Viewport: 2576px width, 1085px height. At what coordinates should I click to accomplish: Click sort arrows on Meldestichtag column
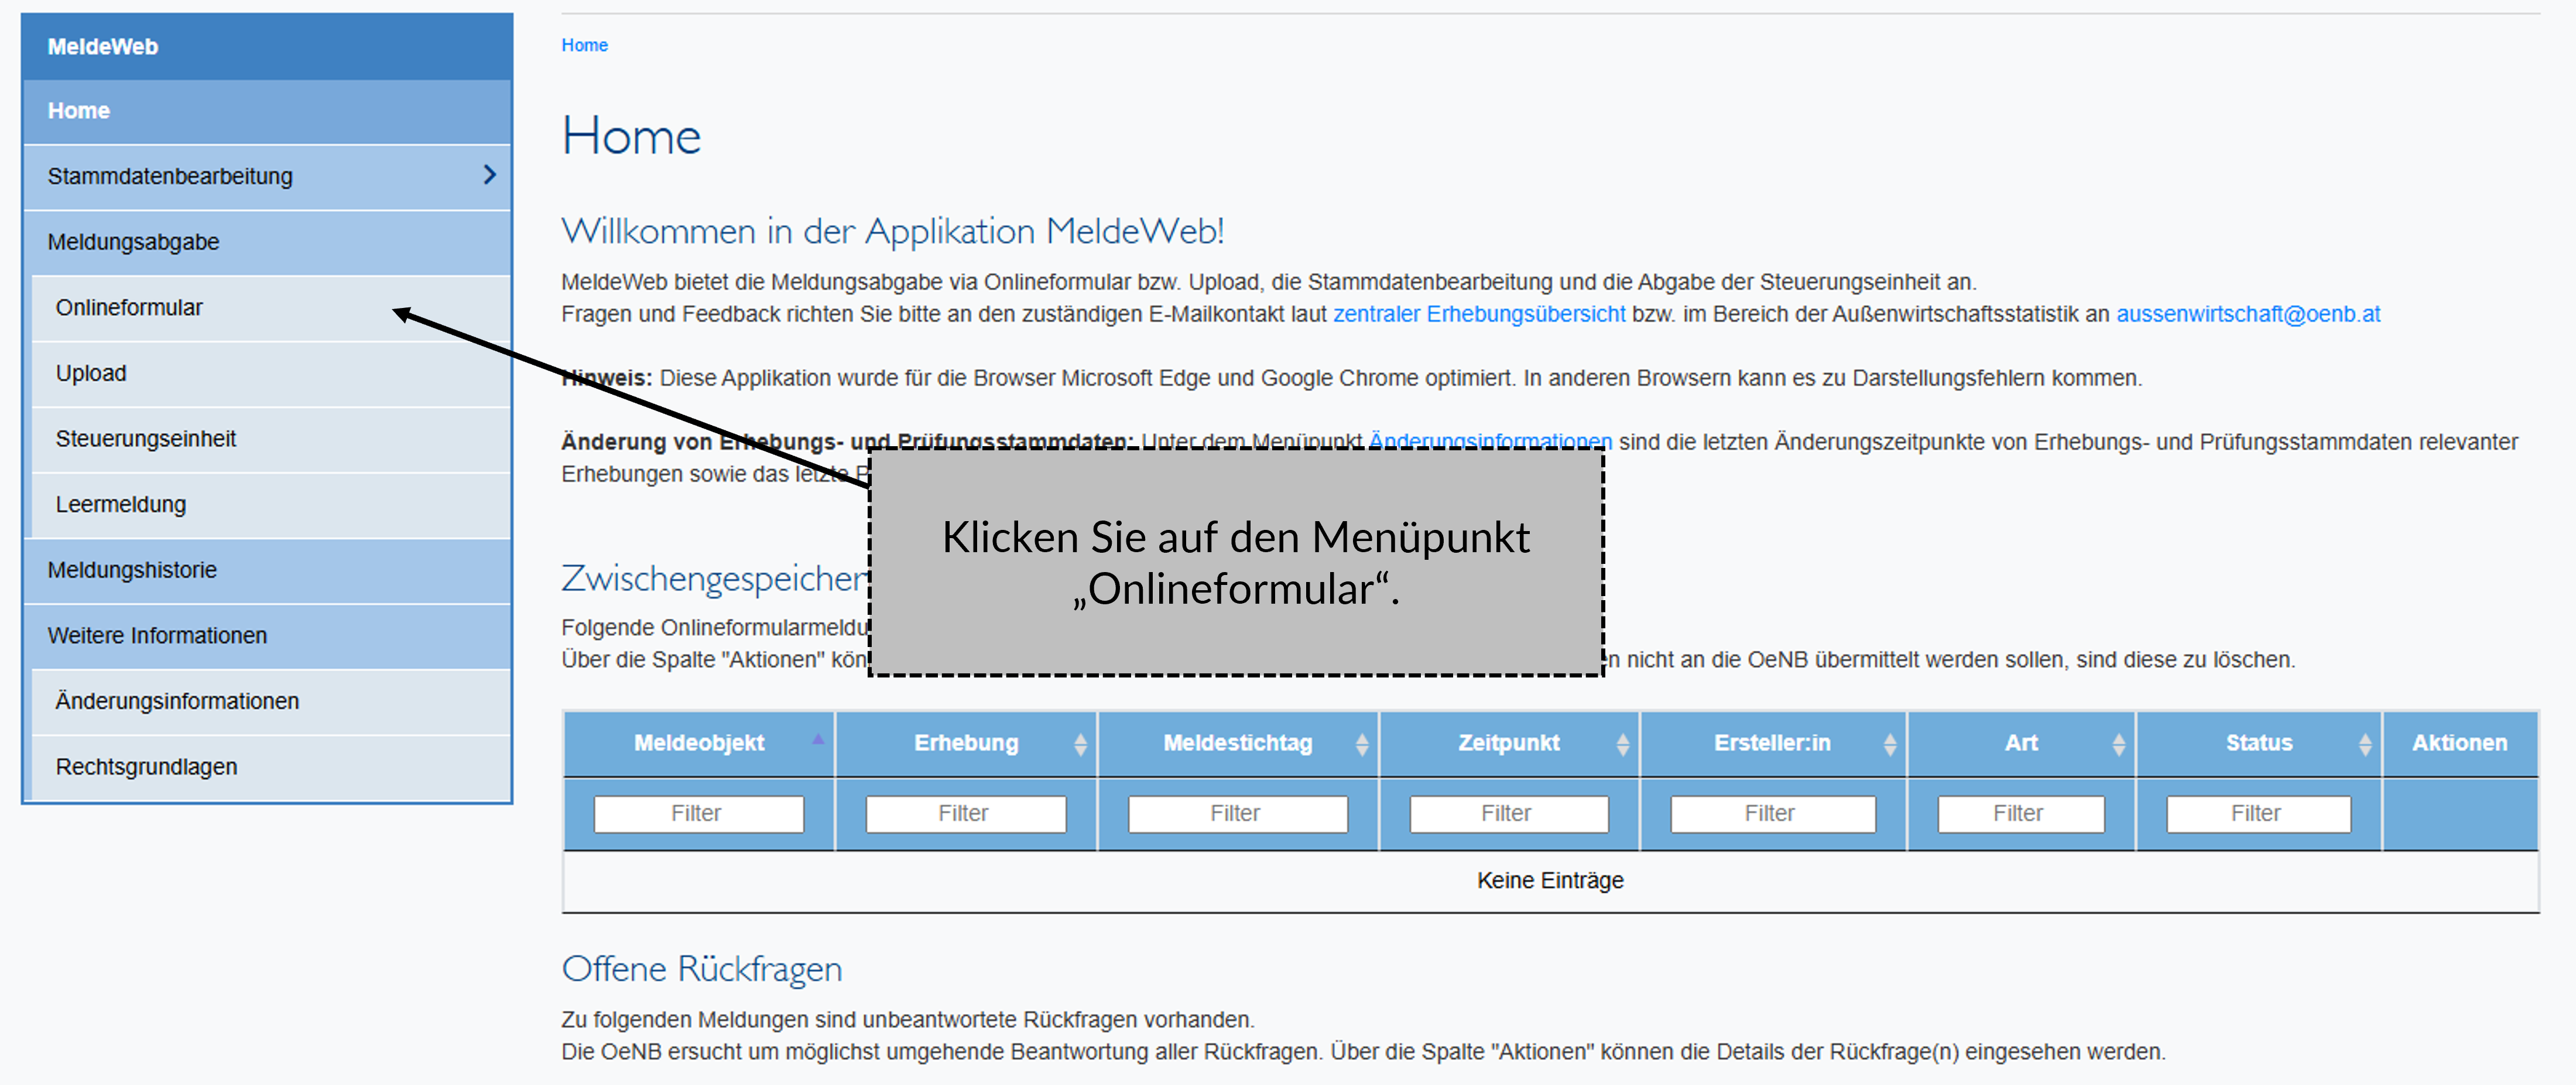pyautogui.click(x=1361, y=744)
